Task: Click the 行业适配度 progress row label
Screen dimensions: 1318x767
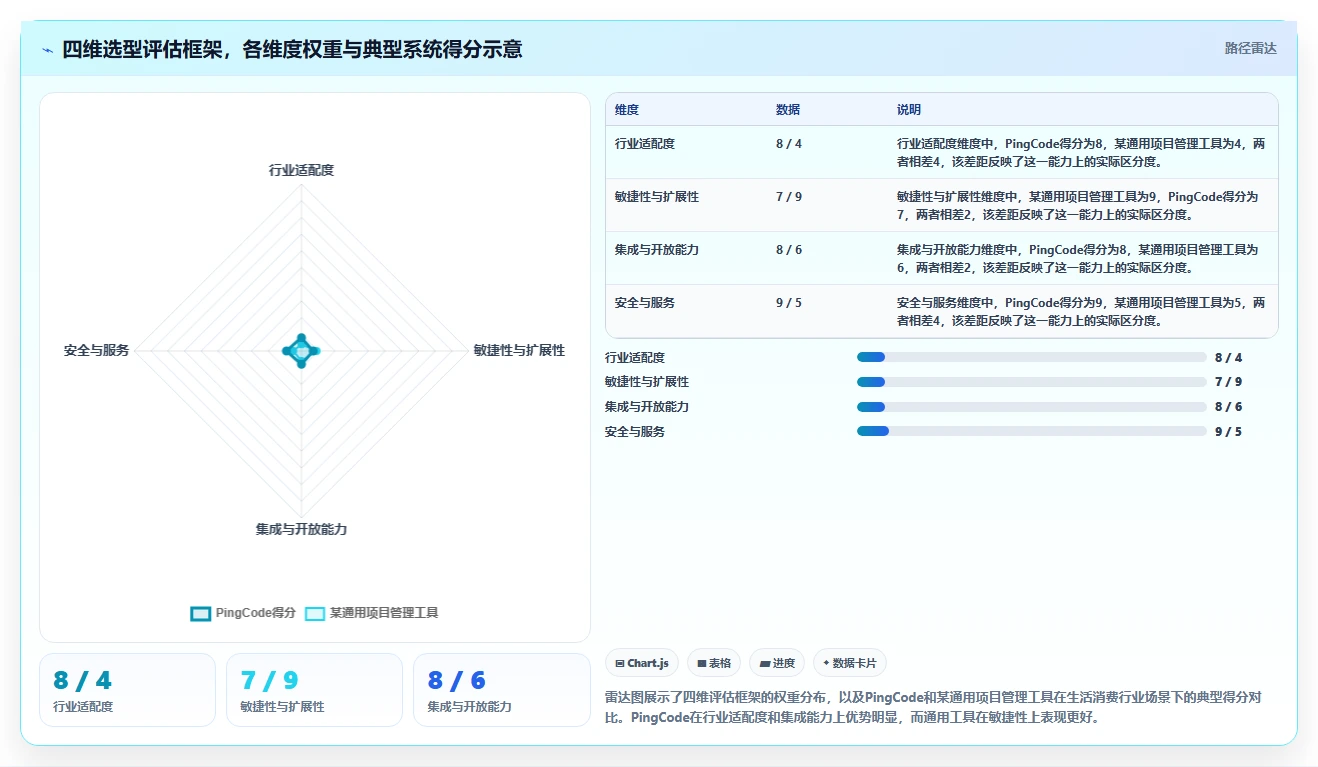Action: [x=635, y=357]
